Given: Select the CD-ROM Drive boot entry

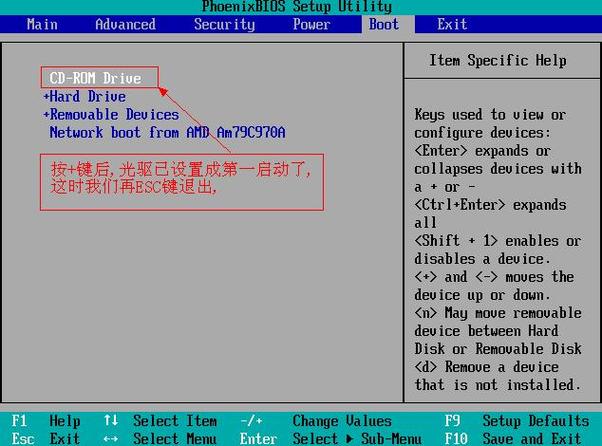Looking at the screenshot, I should (x=95, y=78).
